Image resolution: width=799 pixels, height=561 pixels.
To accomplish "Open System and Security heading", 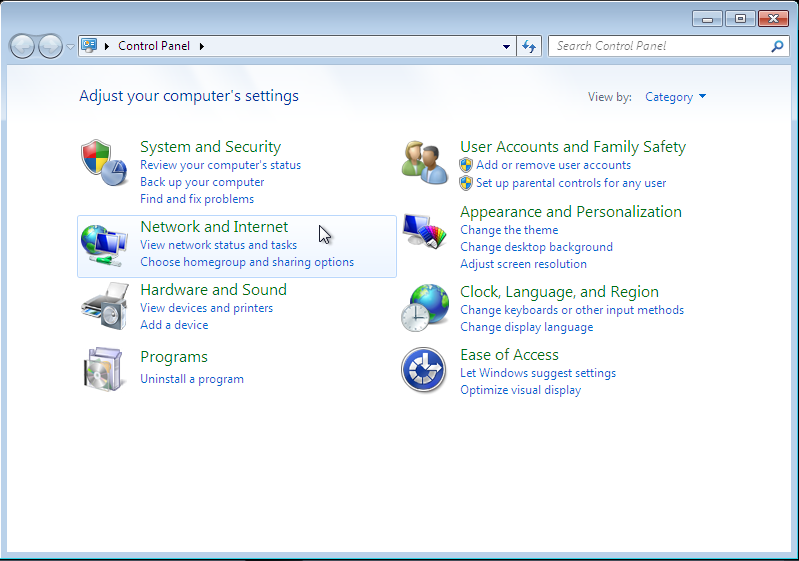I will point(210,147).
